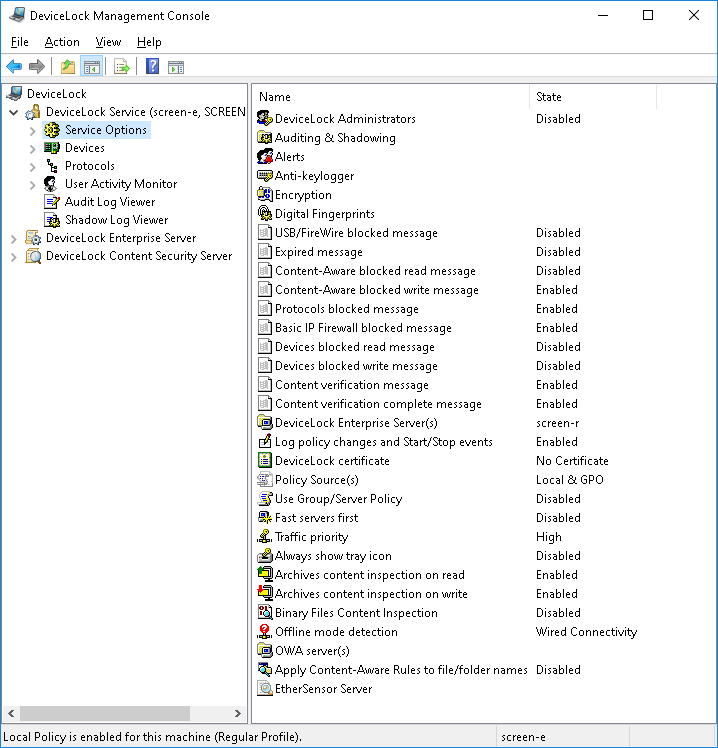Select Audit Log Viewer in tree
Viewport: 718px width, 748px height.
(109, 202)
